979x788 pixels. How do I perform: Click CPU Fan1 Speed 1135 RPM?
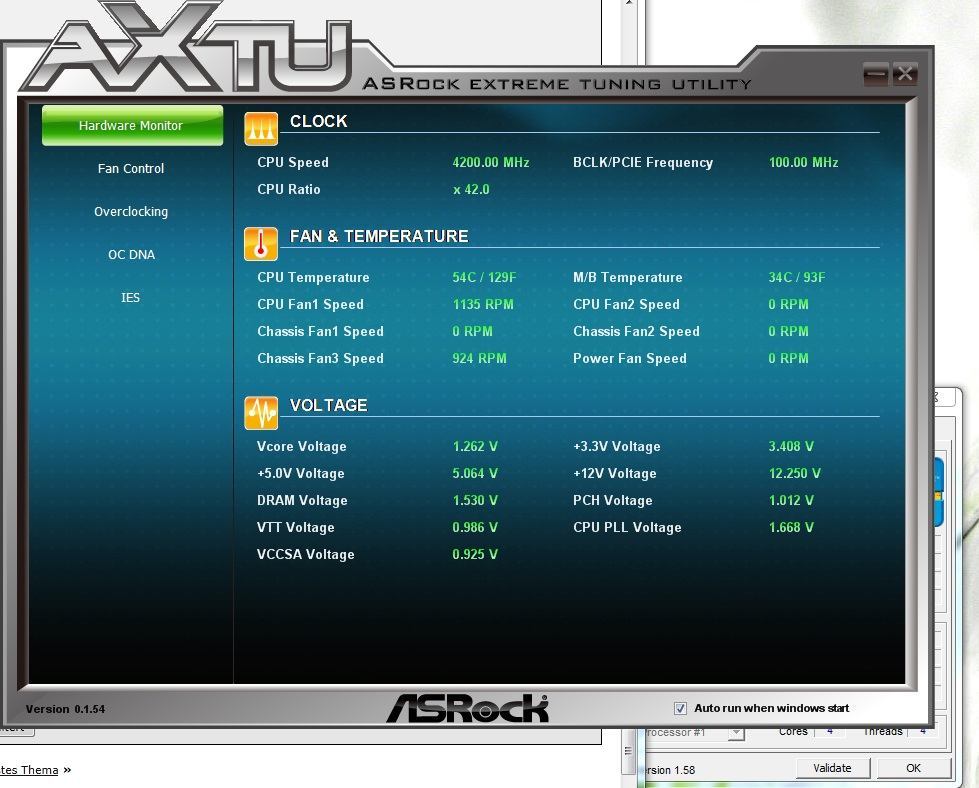click(x=483, y=304)
